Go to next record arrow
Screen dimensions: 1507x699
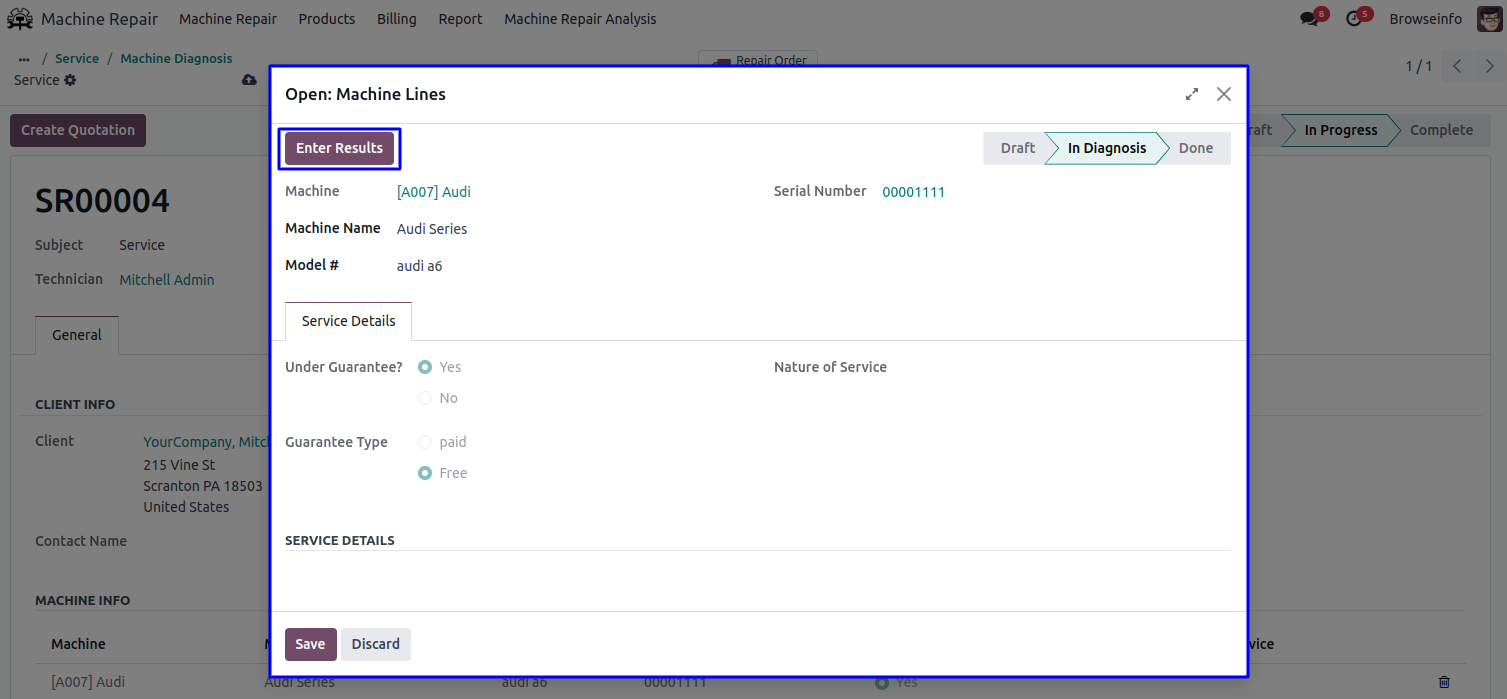click(x=1489, y=66)
